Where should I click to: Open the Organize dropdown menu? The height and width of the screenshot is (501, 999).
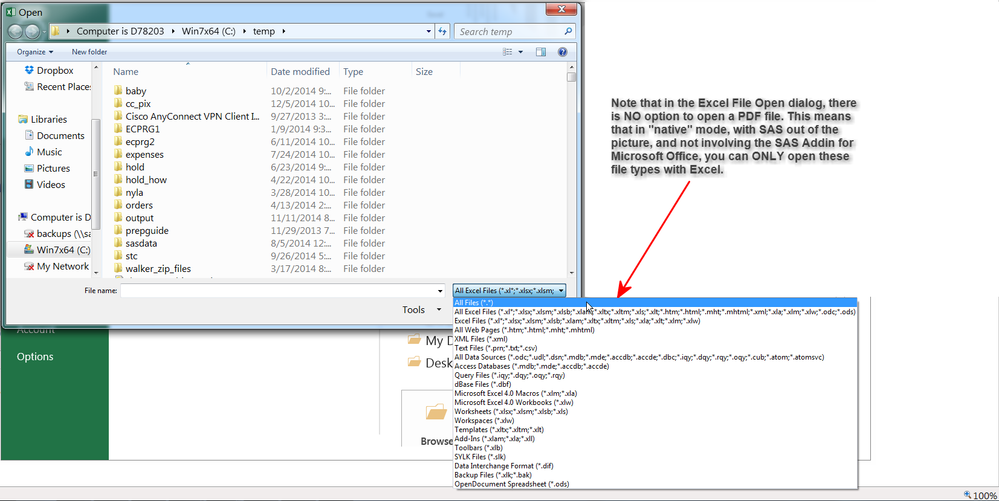tap(35, 52)
